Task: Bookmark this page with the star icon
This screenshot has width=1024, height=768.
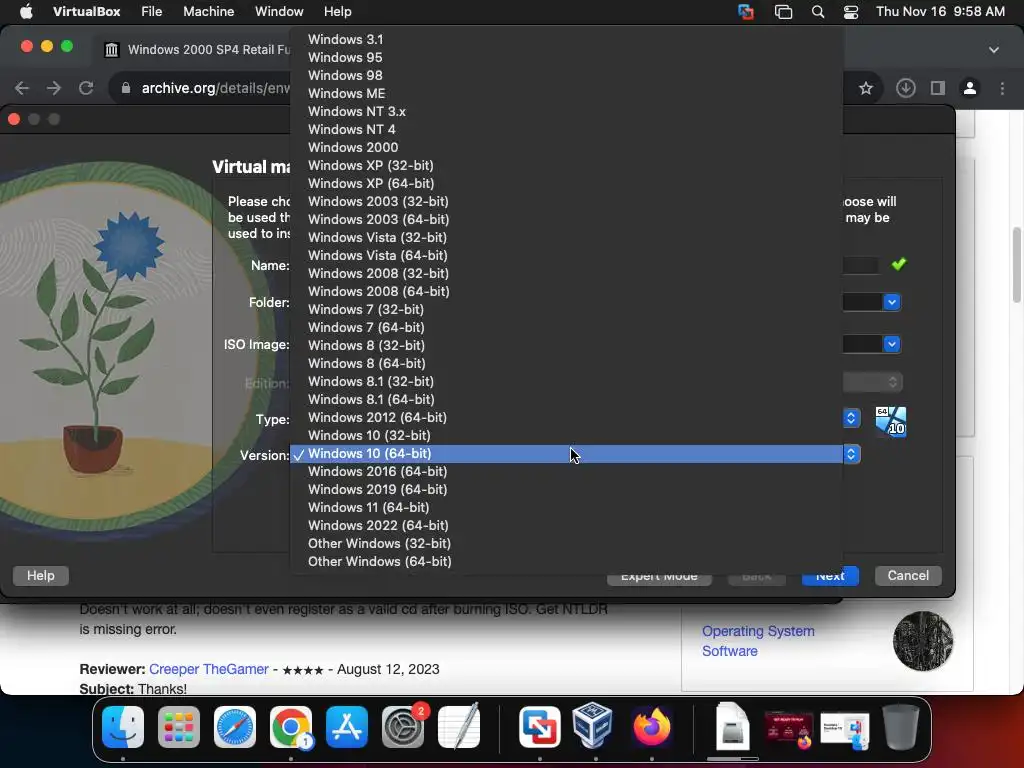Action: tap(866, 88)
